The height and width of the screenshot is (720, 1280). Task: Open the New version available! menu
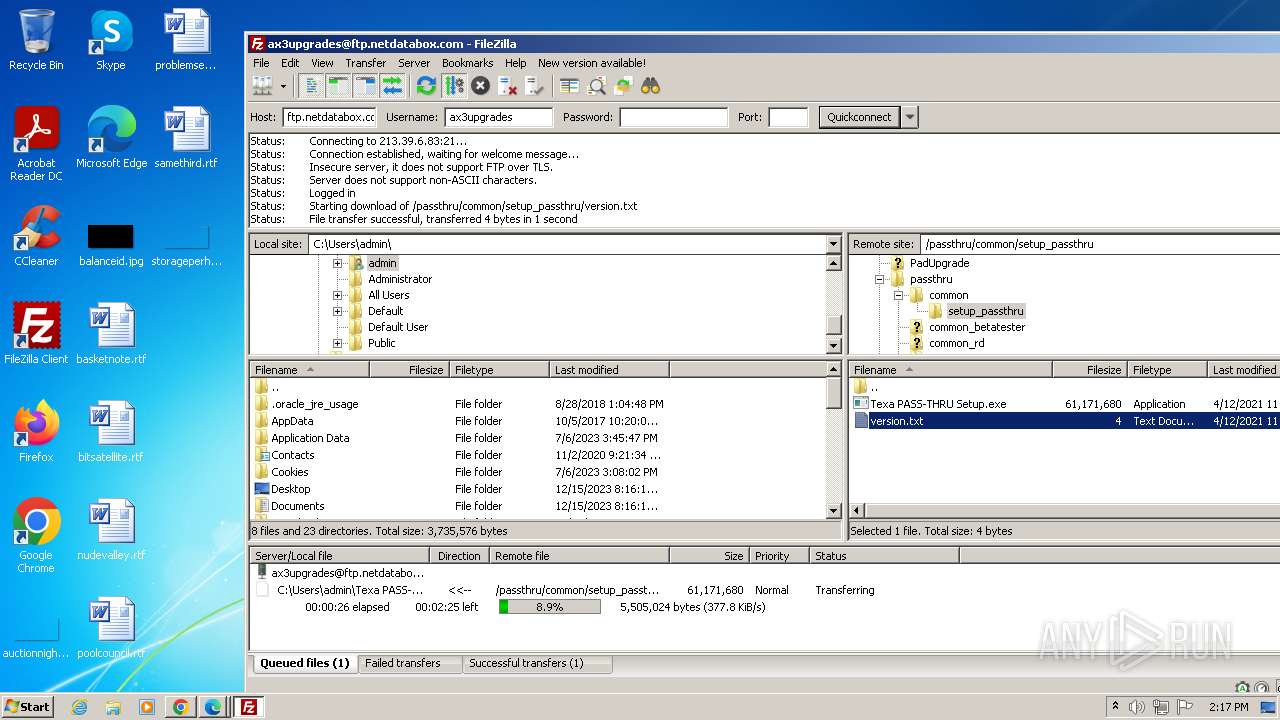[591, 63]
